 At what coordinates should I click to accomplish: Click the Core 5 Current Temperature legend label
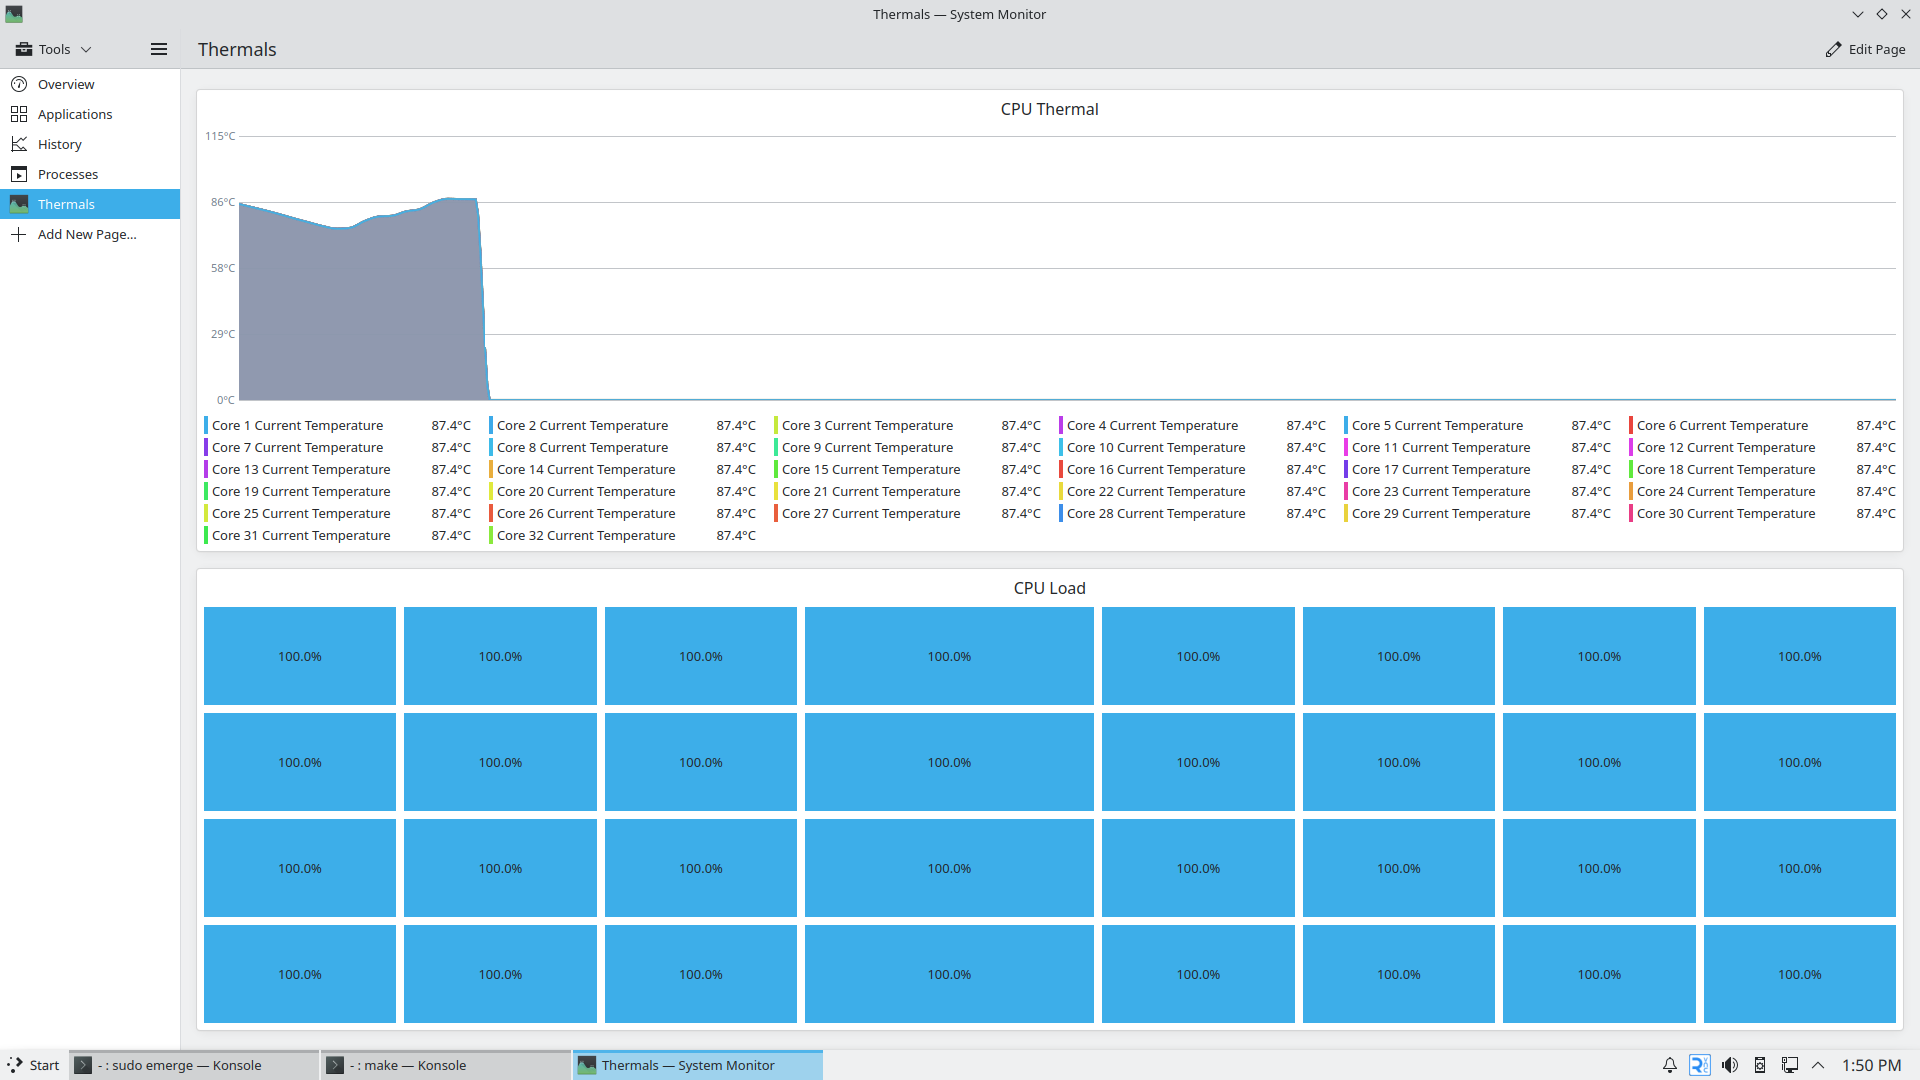(1437, 425)
